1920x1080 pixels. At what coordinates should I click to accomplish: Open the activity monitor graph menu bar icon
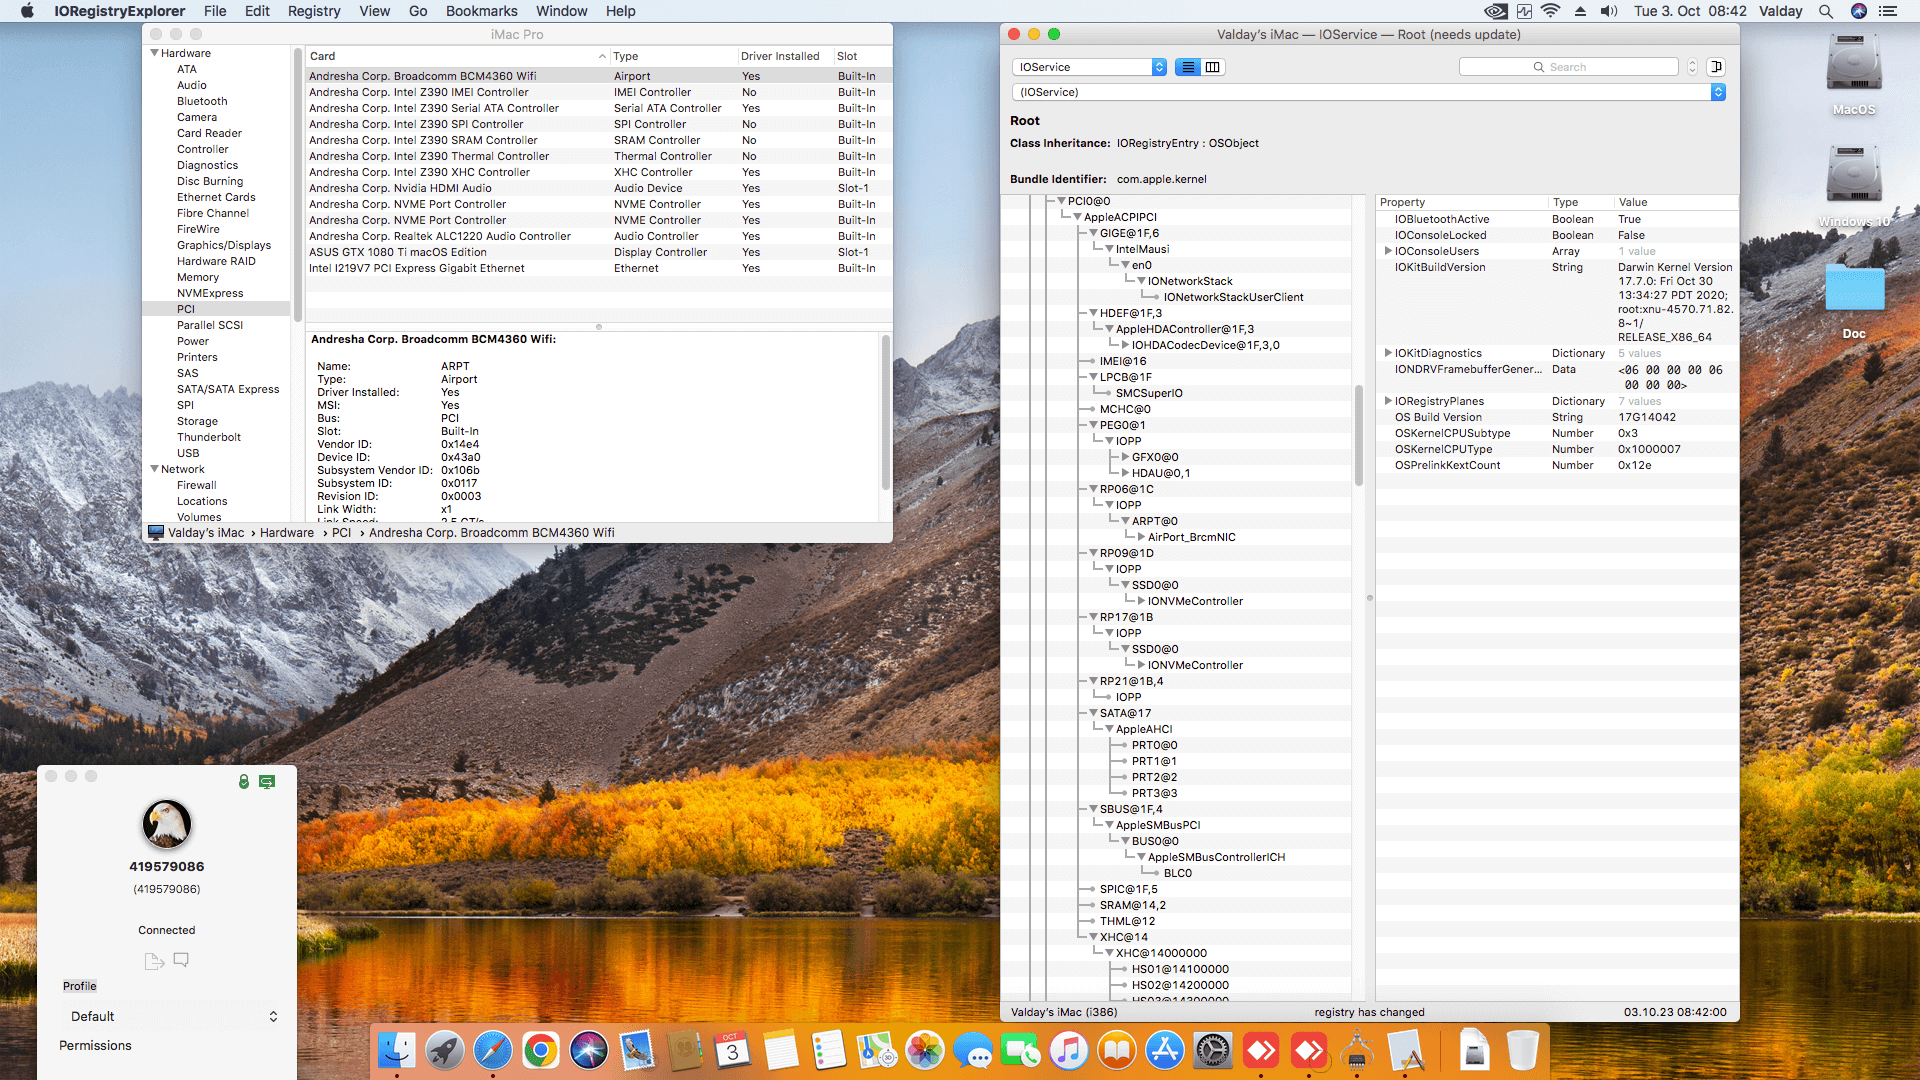tap(1524, 11)
